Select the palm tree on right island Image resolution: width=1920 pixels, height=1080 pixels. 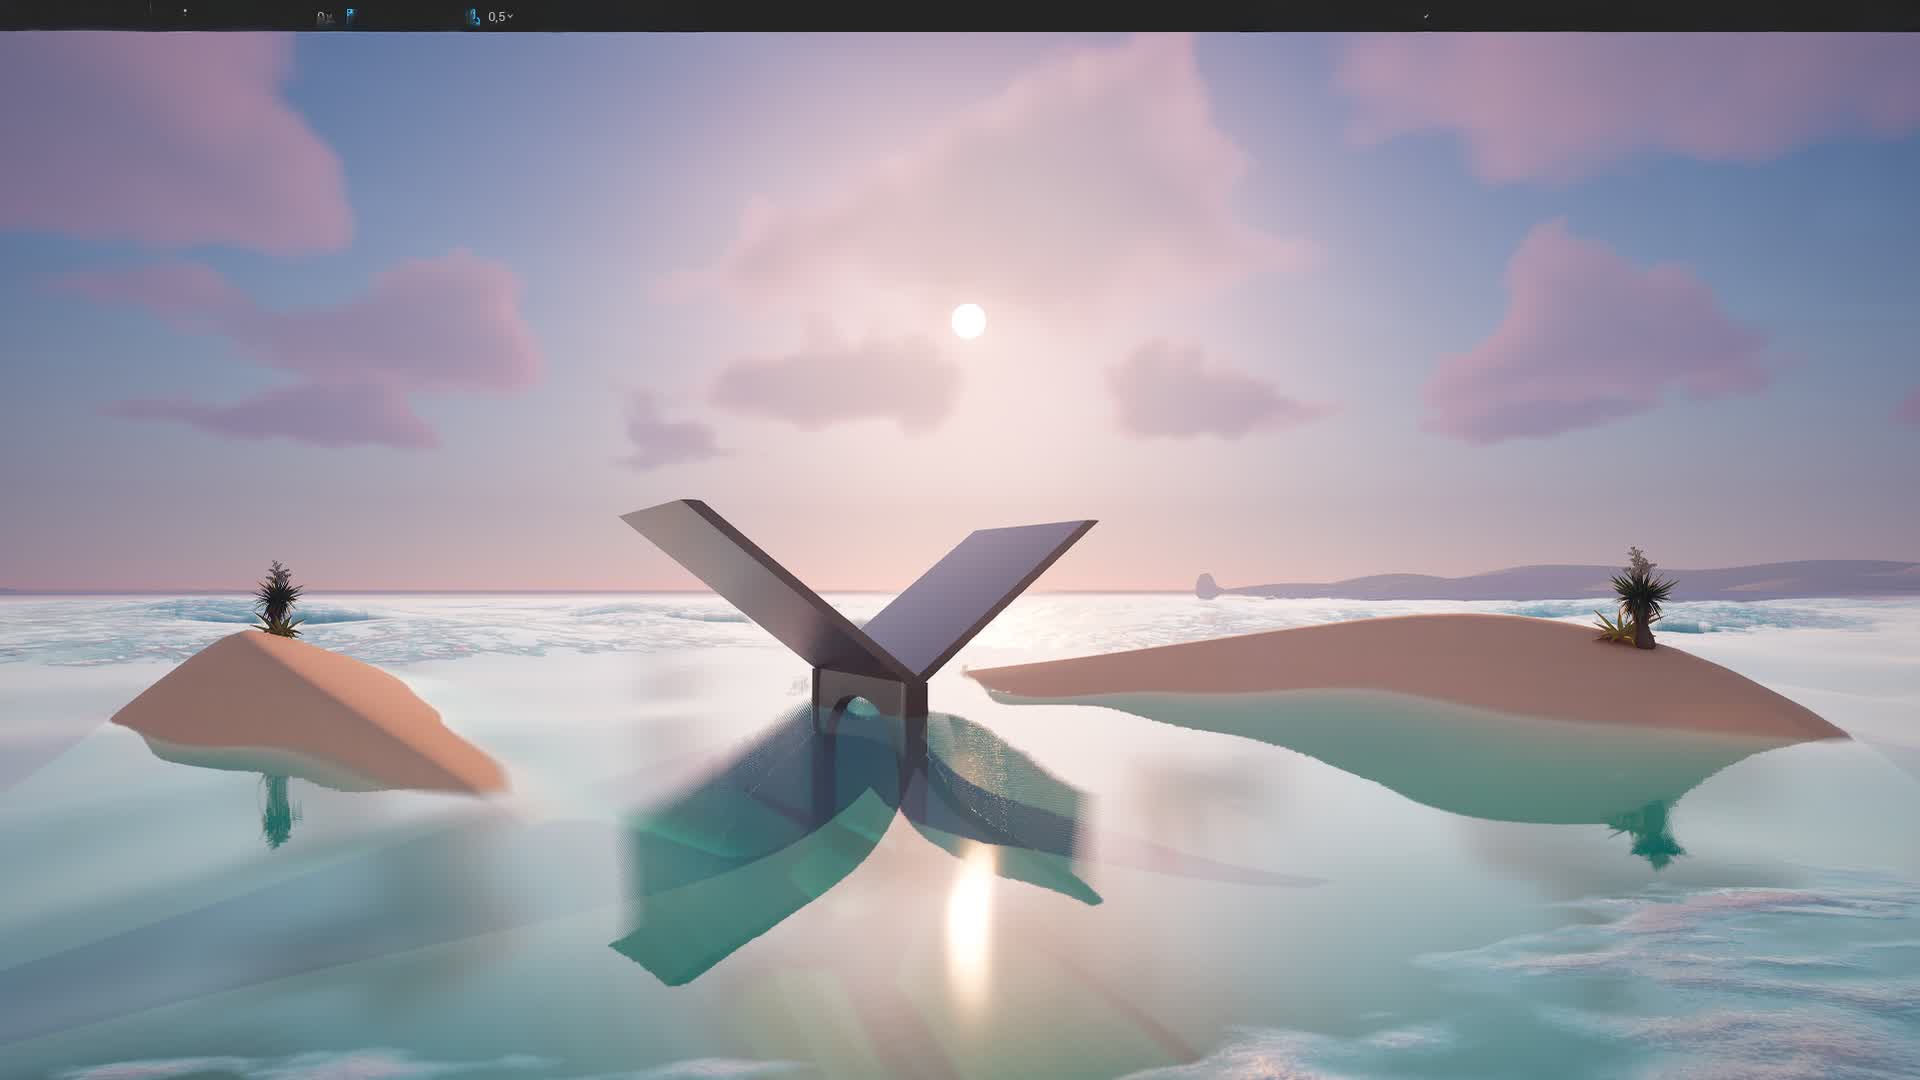1640,595
